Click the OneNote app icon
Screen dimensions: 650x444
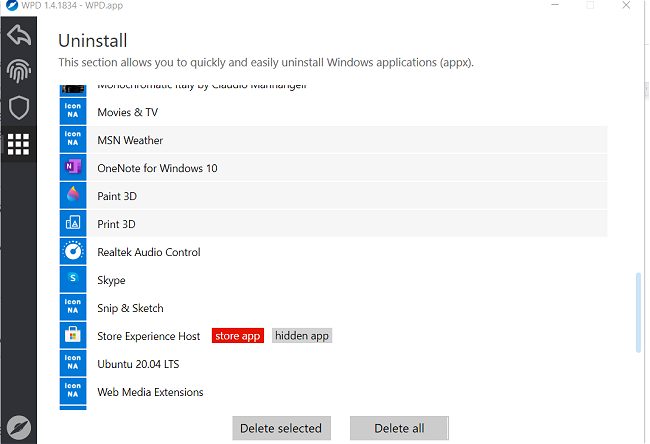73,167
